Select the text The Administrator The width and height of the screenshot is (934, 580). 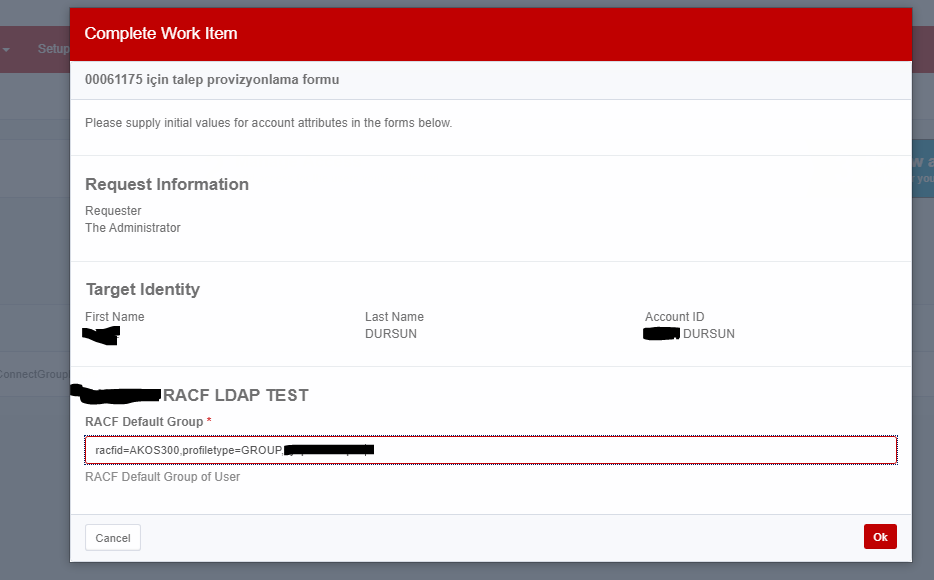pyautogui.click(x=133, y=228)
